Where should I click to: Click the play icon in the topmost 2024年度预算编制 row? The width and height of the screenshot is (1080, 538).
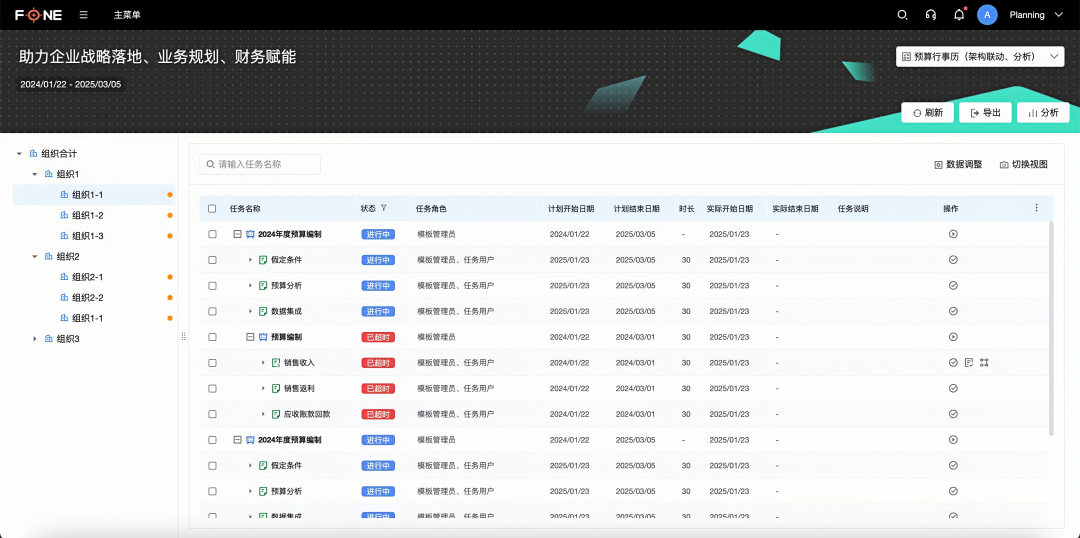pos(953,234)
